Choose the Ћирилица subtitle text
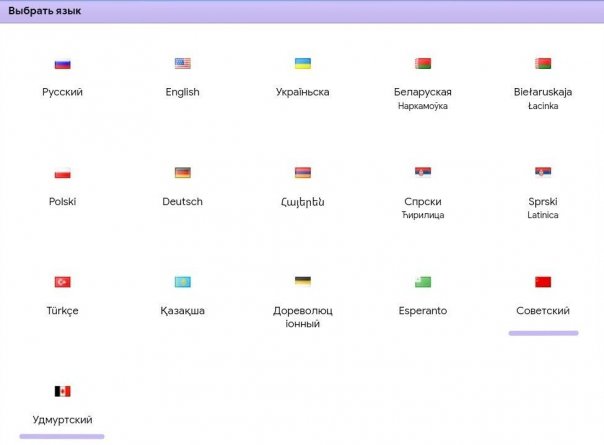Screen dimensions: 604x445 [423, 215]
